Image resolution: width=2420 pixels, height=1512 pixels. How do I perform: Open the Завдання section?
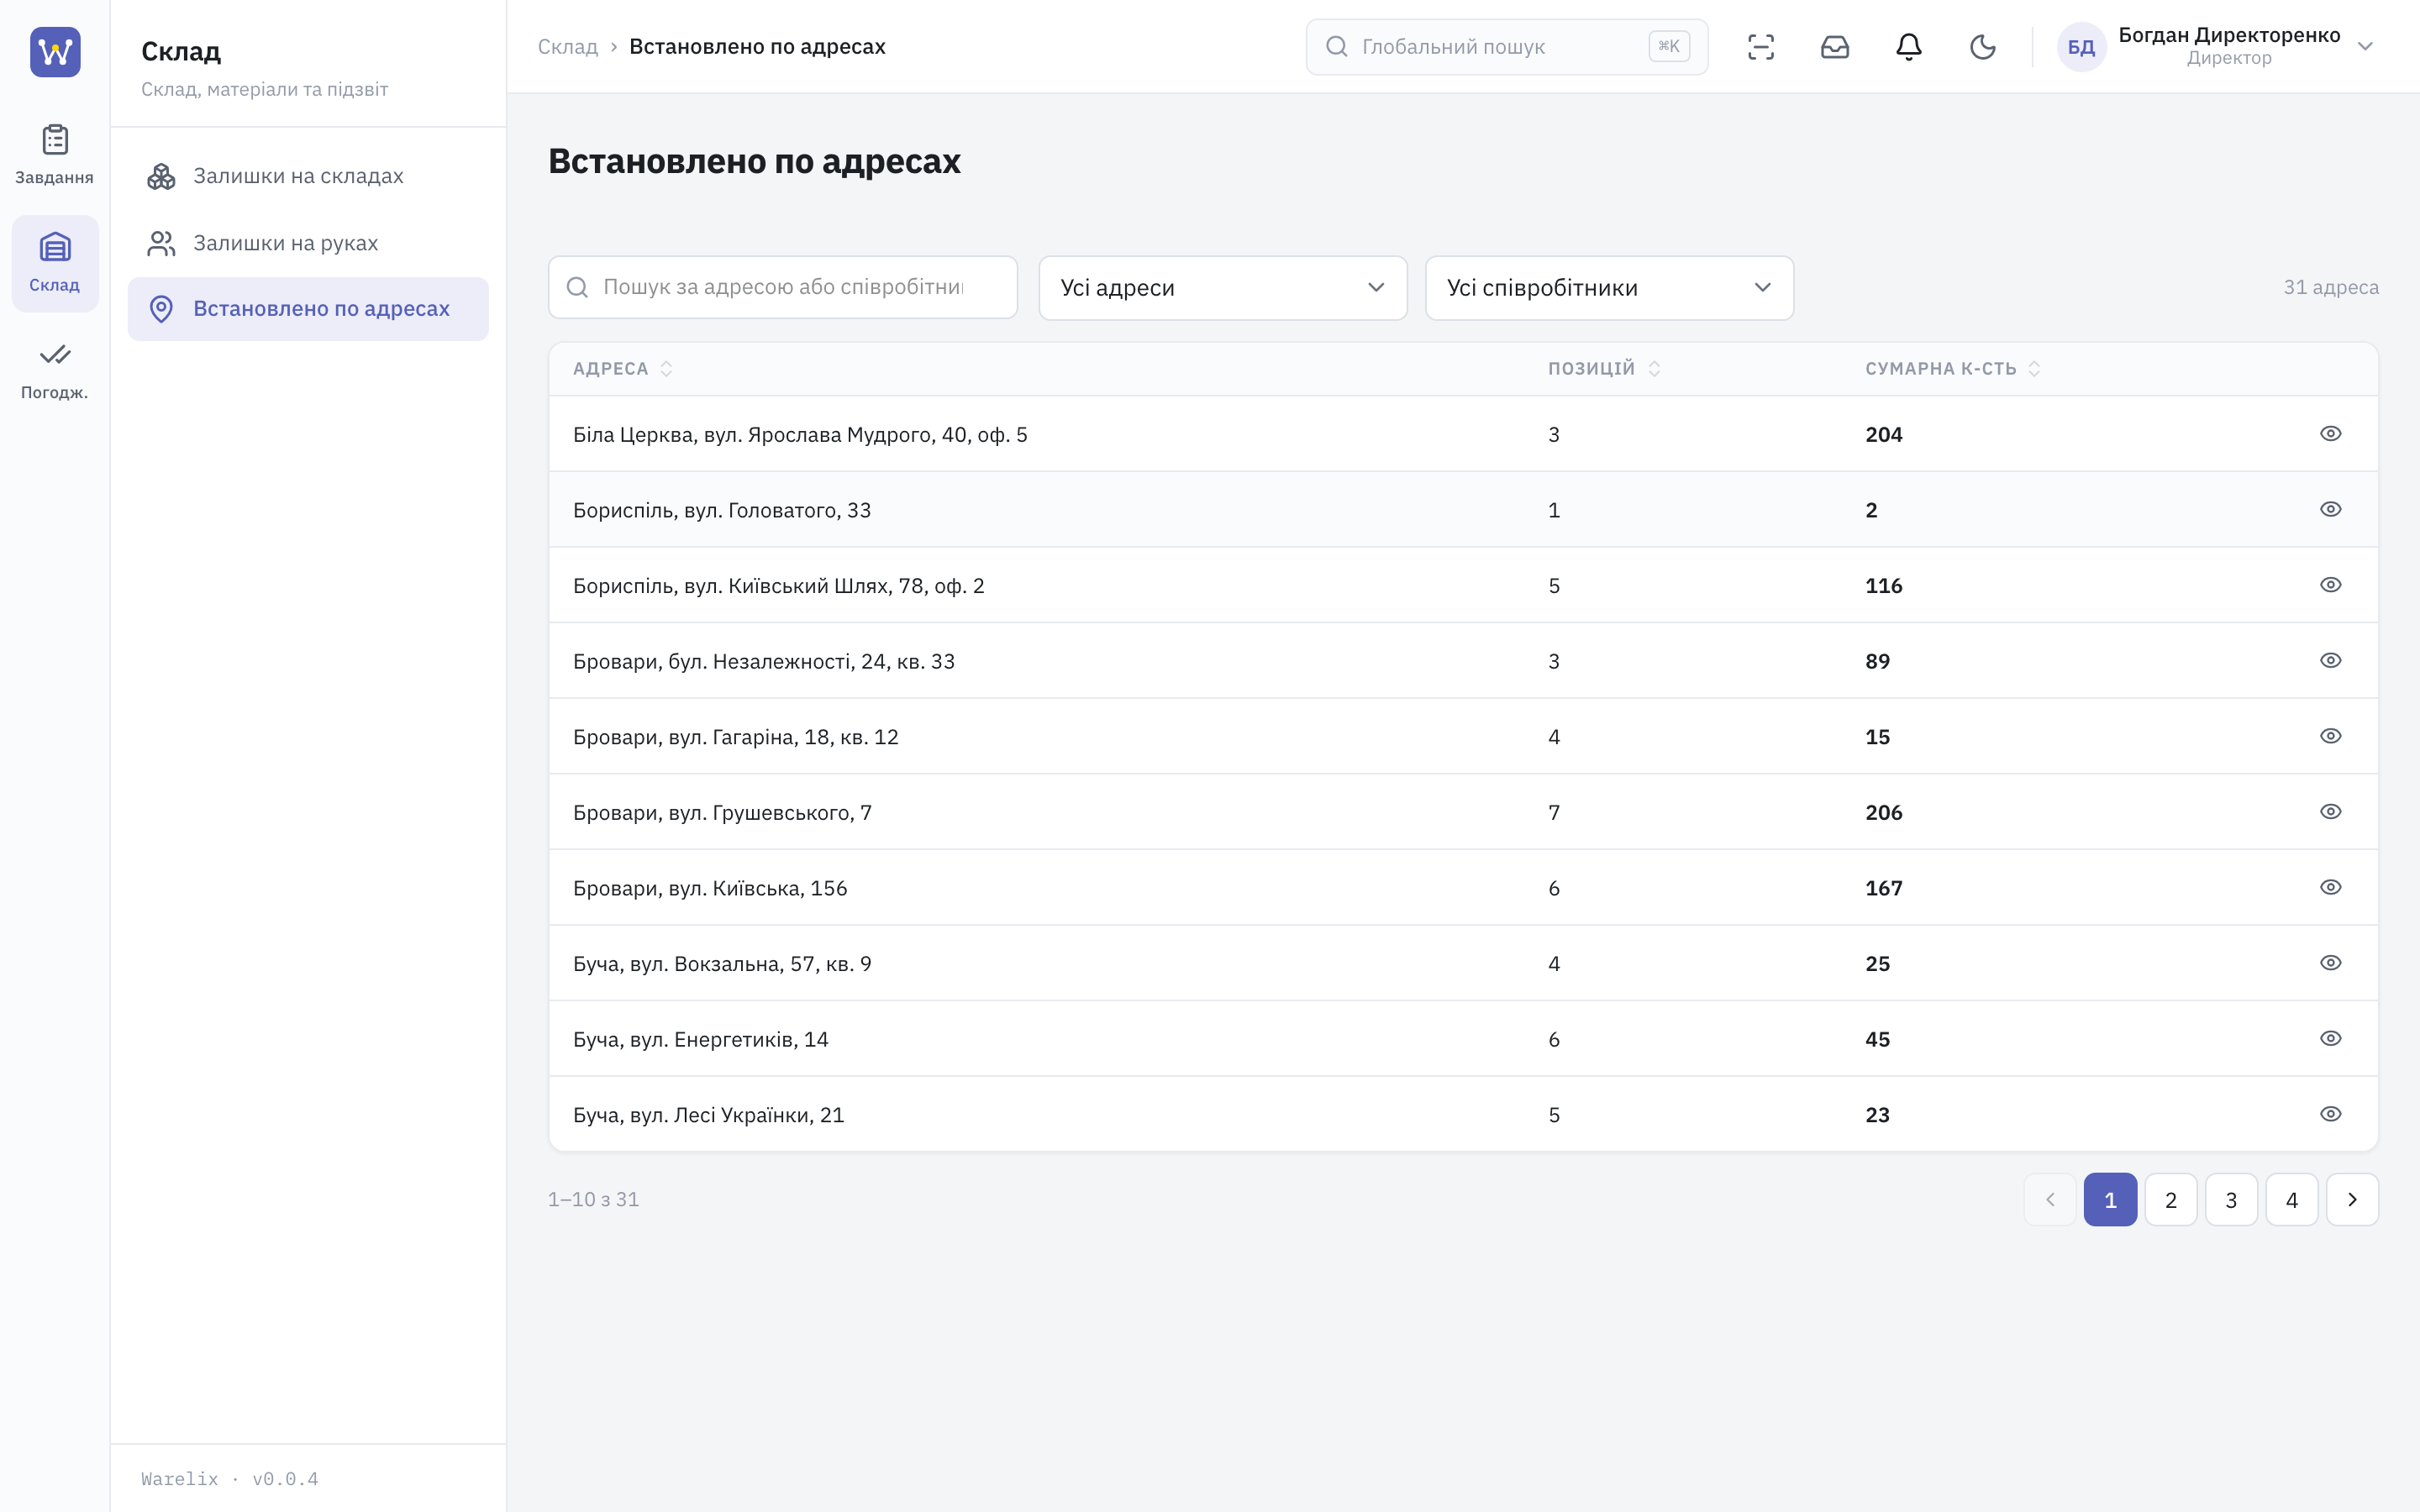pos(55,155)
